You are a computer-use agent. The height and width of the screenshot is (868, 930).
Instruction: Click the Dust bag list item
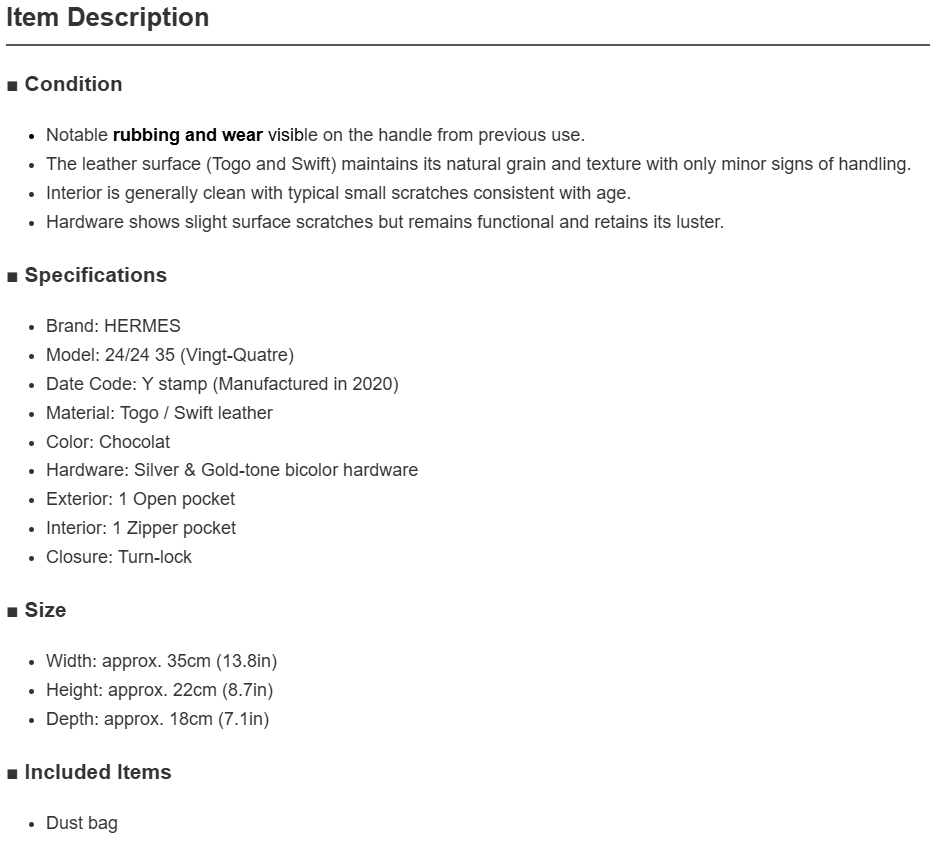click(82, 823)
